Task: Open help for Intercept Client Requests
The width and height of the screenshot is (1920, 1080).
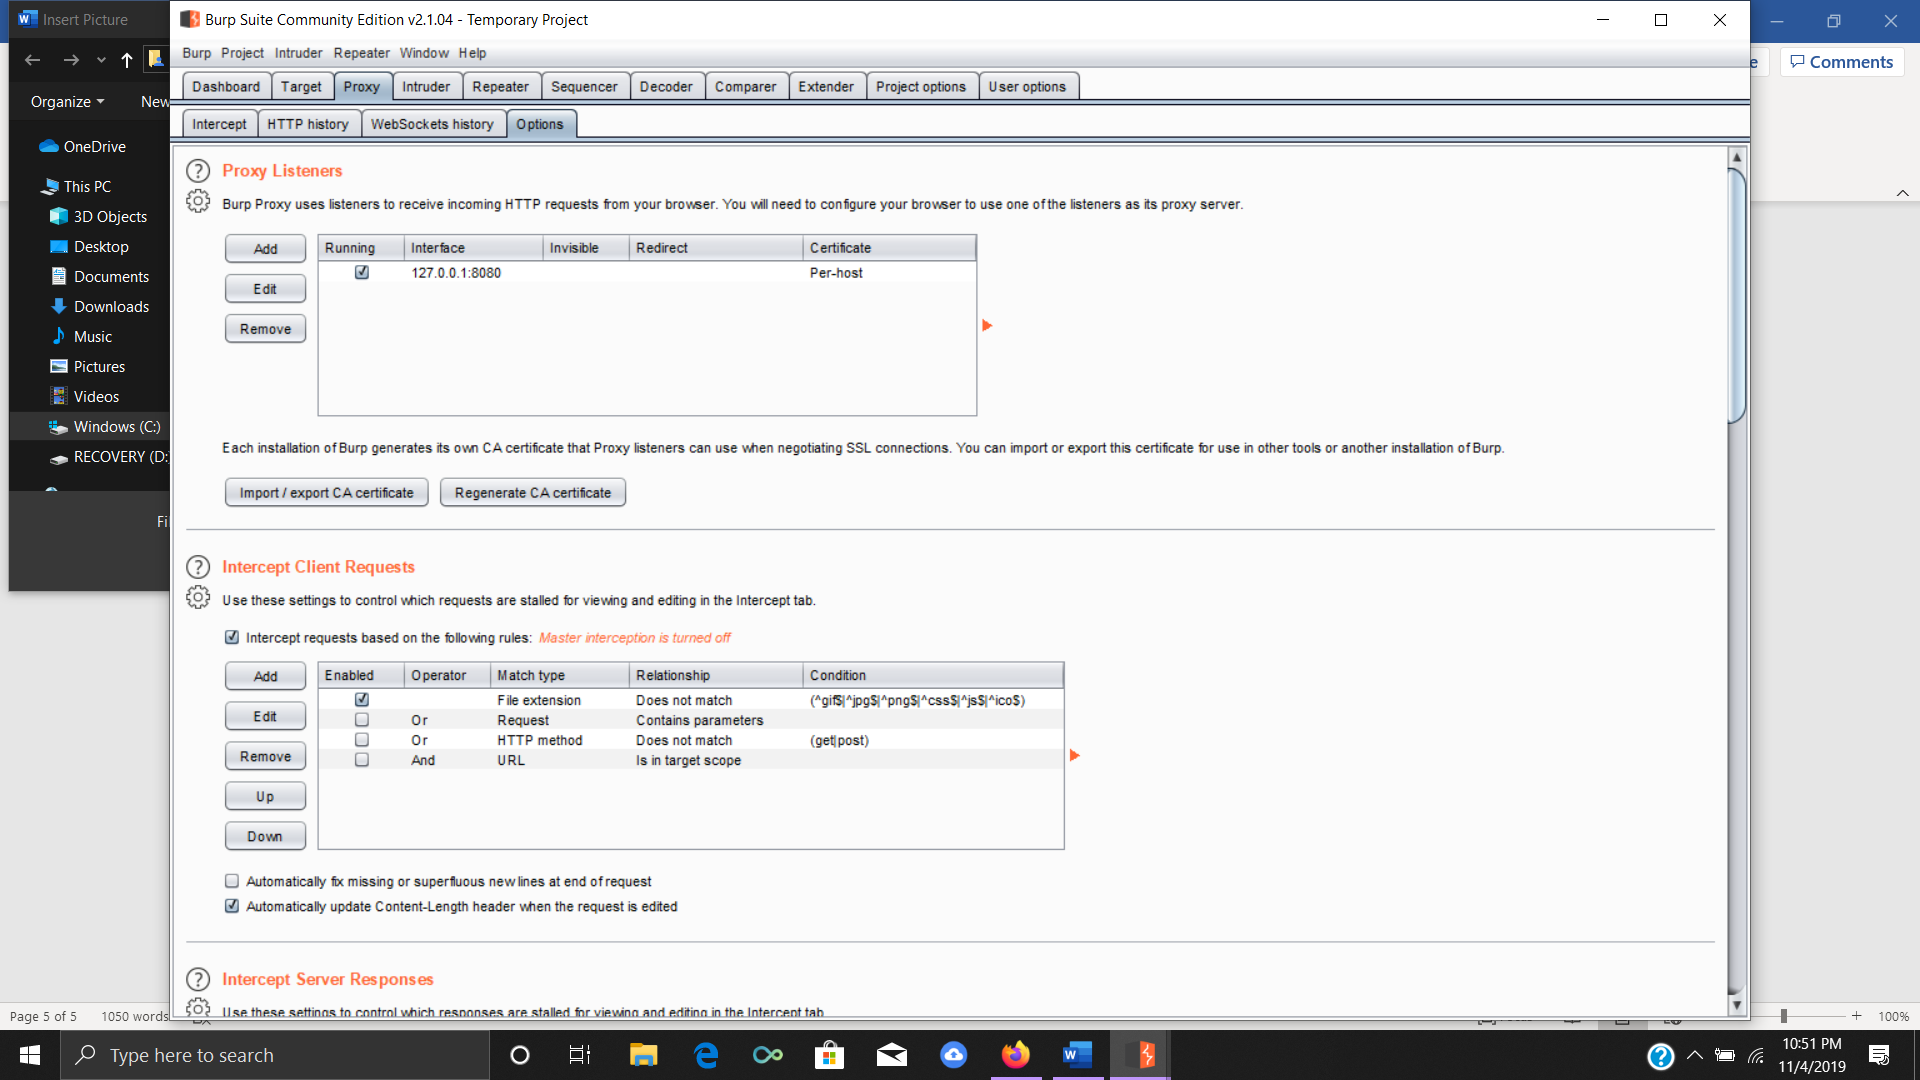Action: [198, 567]
